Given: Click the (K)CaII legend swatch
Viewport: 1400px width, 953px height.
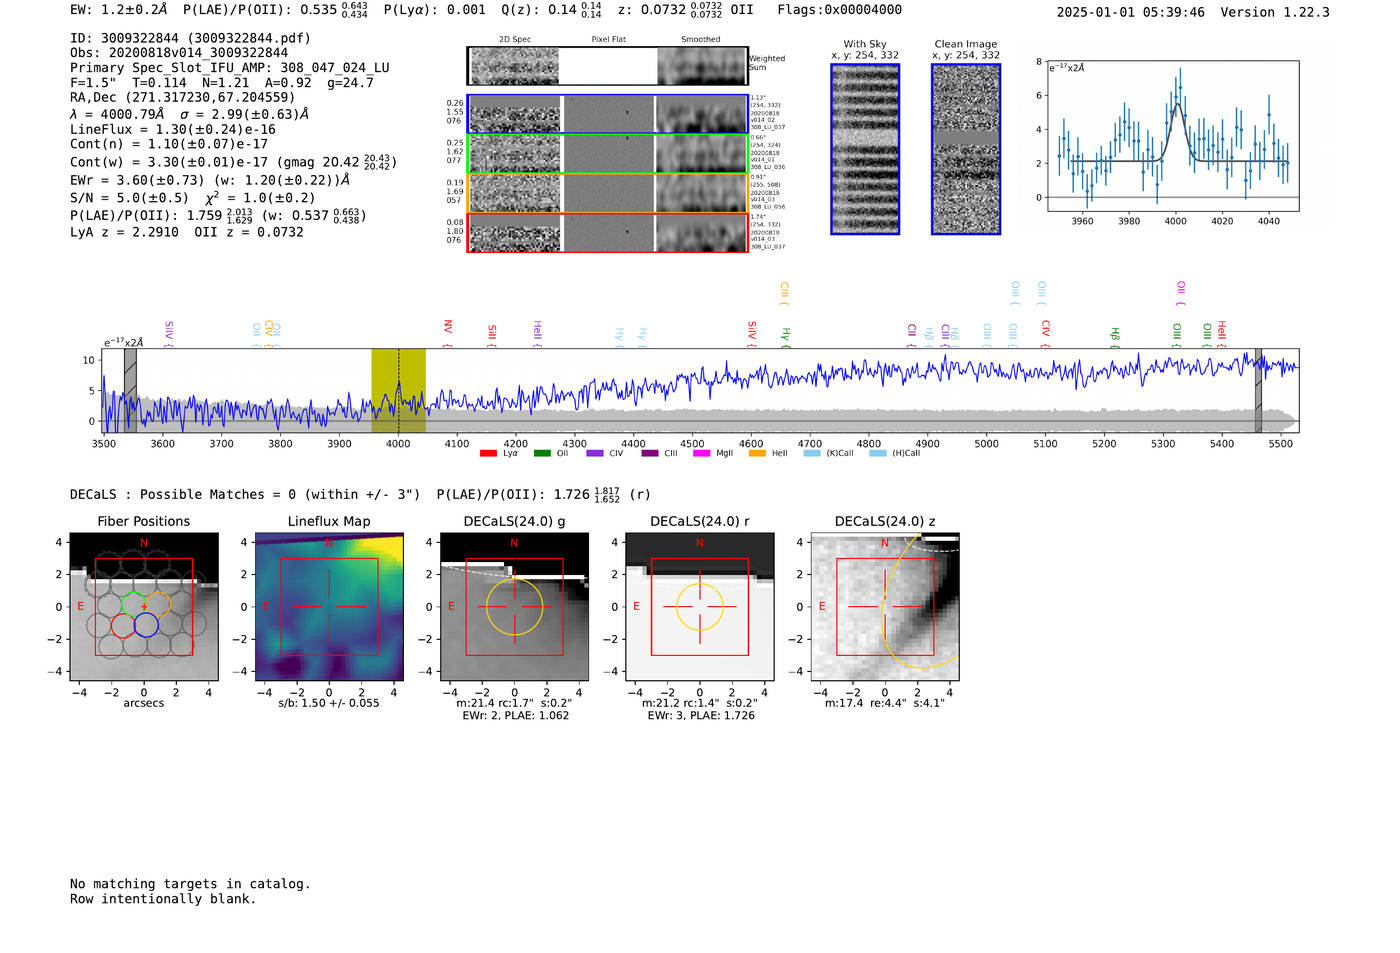Looking at the screenshot, I should [811, 453].
